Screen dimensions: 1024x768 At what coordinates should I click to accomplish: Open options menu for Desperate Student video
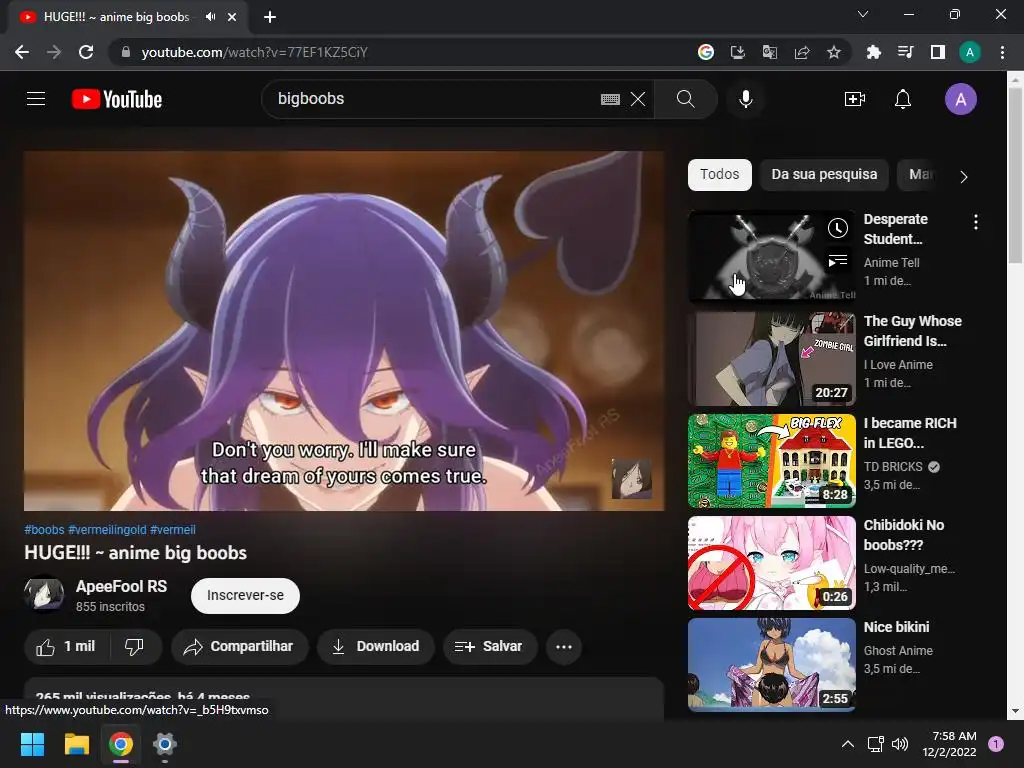tap(976, 222)
